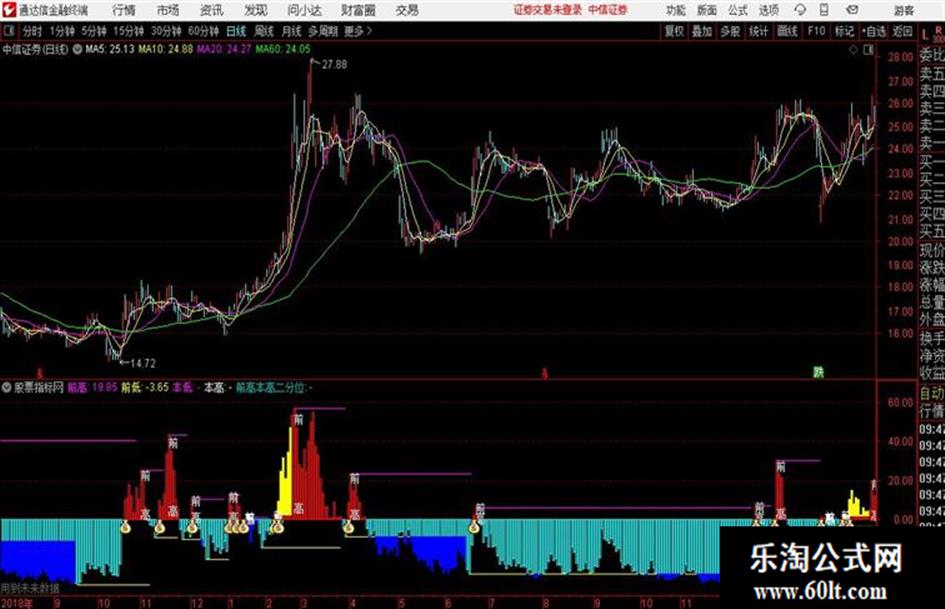The width and height of the screenshot is (945, 609).
Task: Click the 通达信 red logo icon
Action: (9, 10)
